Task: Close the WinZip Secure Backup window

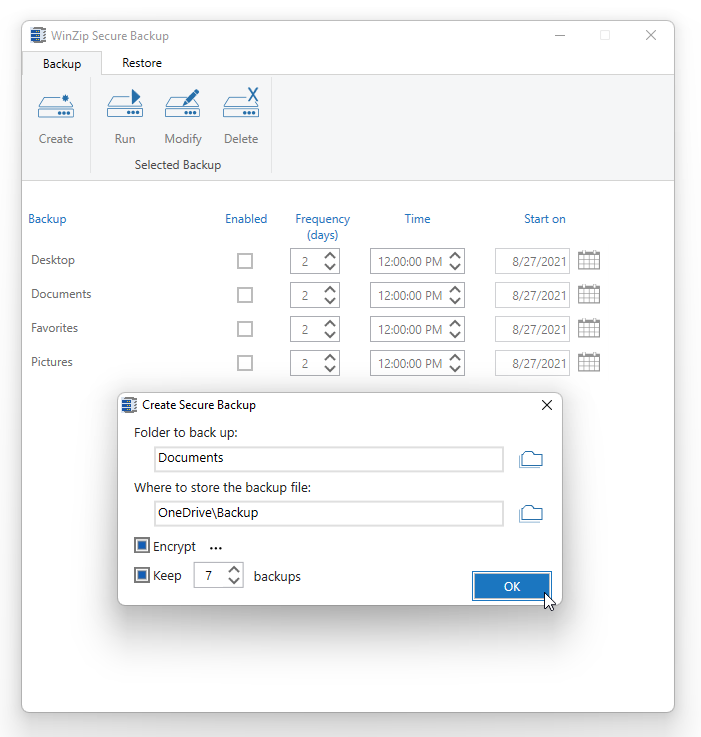Action: coord(651,35)
